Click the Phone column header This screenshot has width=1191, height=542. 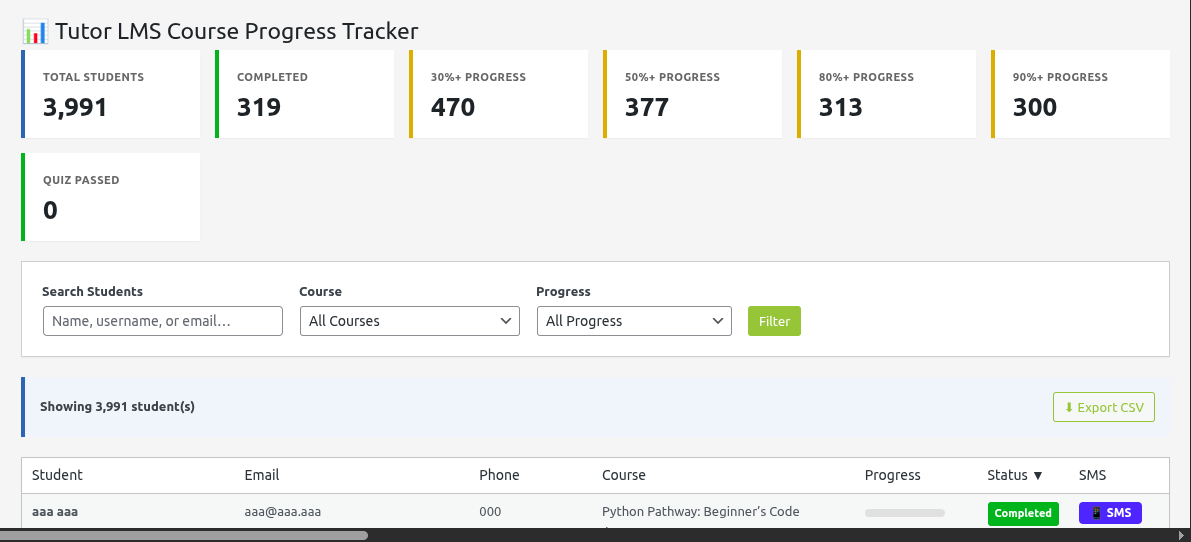(x=499, y=475)
